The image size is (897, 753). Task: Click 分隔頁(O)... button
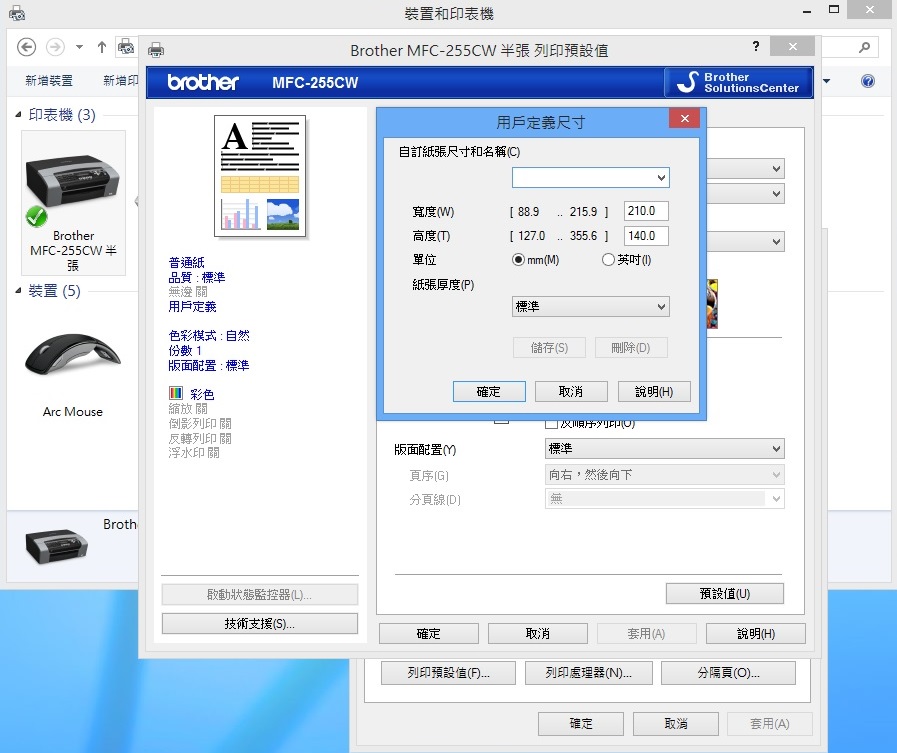728,673
